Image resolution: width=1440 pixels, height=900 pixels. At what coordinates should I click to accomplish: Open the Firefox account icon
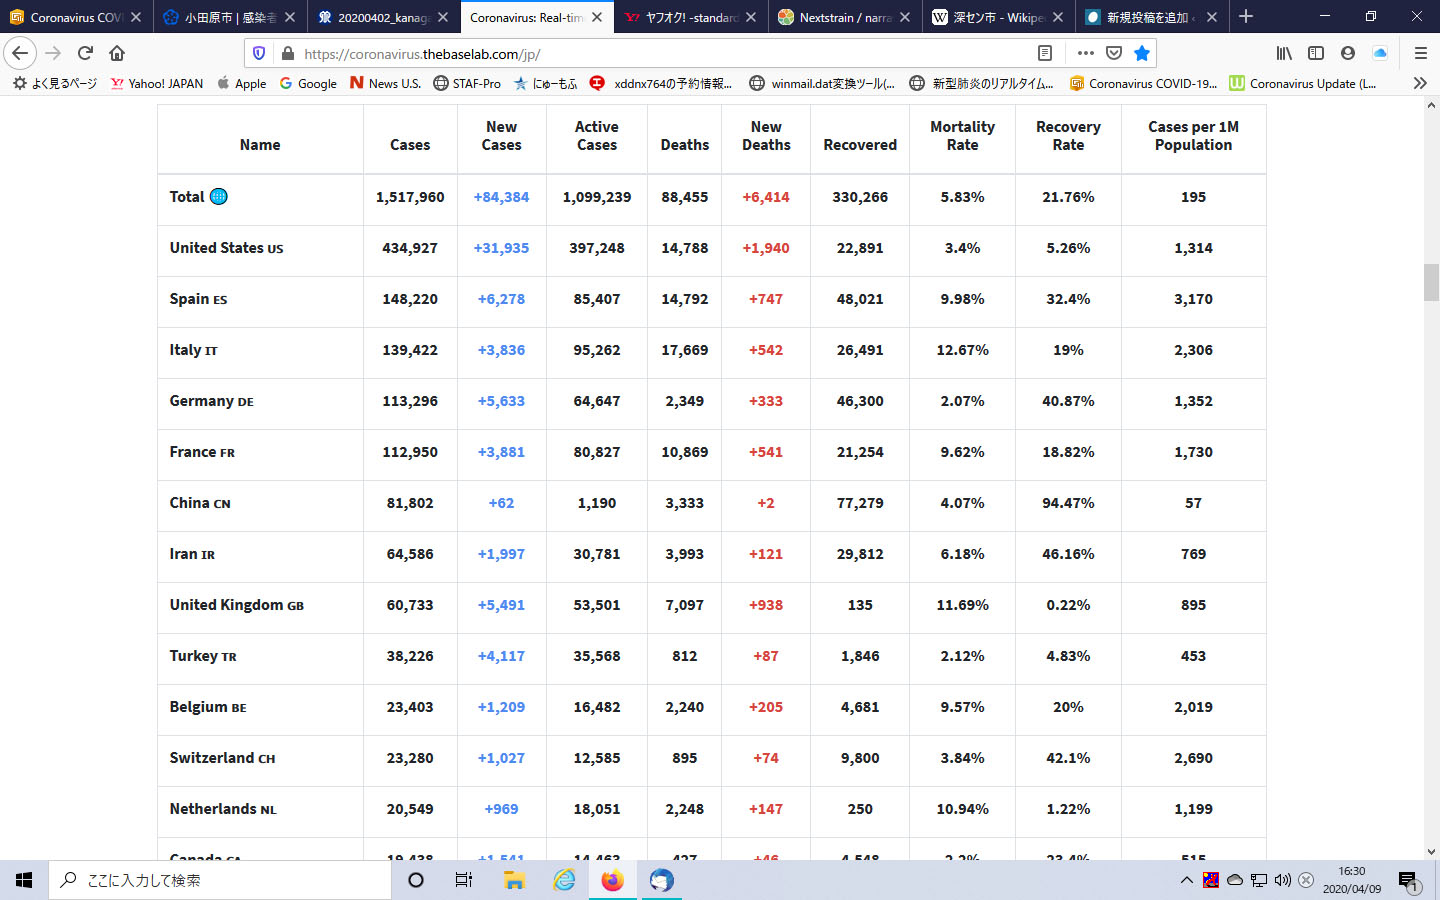tap(1348, 53)
